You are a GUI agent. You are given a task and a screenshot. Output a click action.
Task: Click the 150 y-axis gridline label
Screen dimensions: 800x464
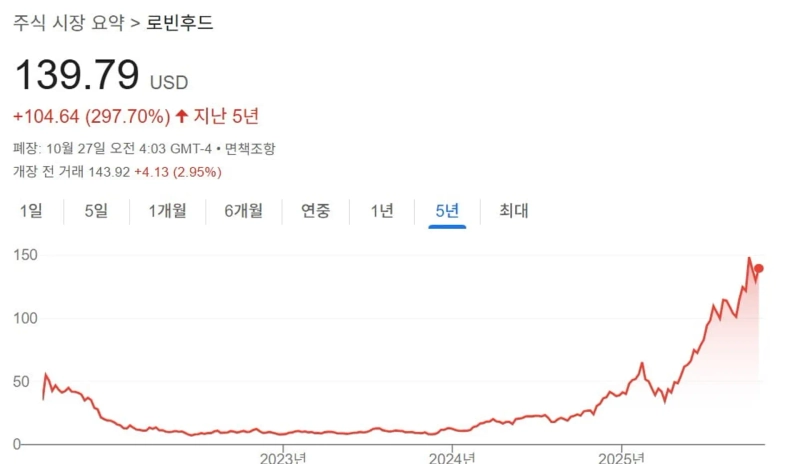pos(26,256)
